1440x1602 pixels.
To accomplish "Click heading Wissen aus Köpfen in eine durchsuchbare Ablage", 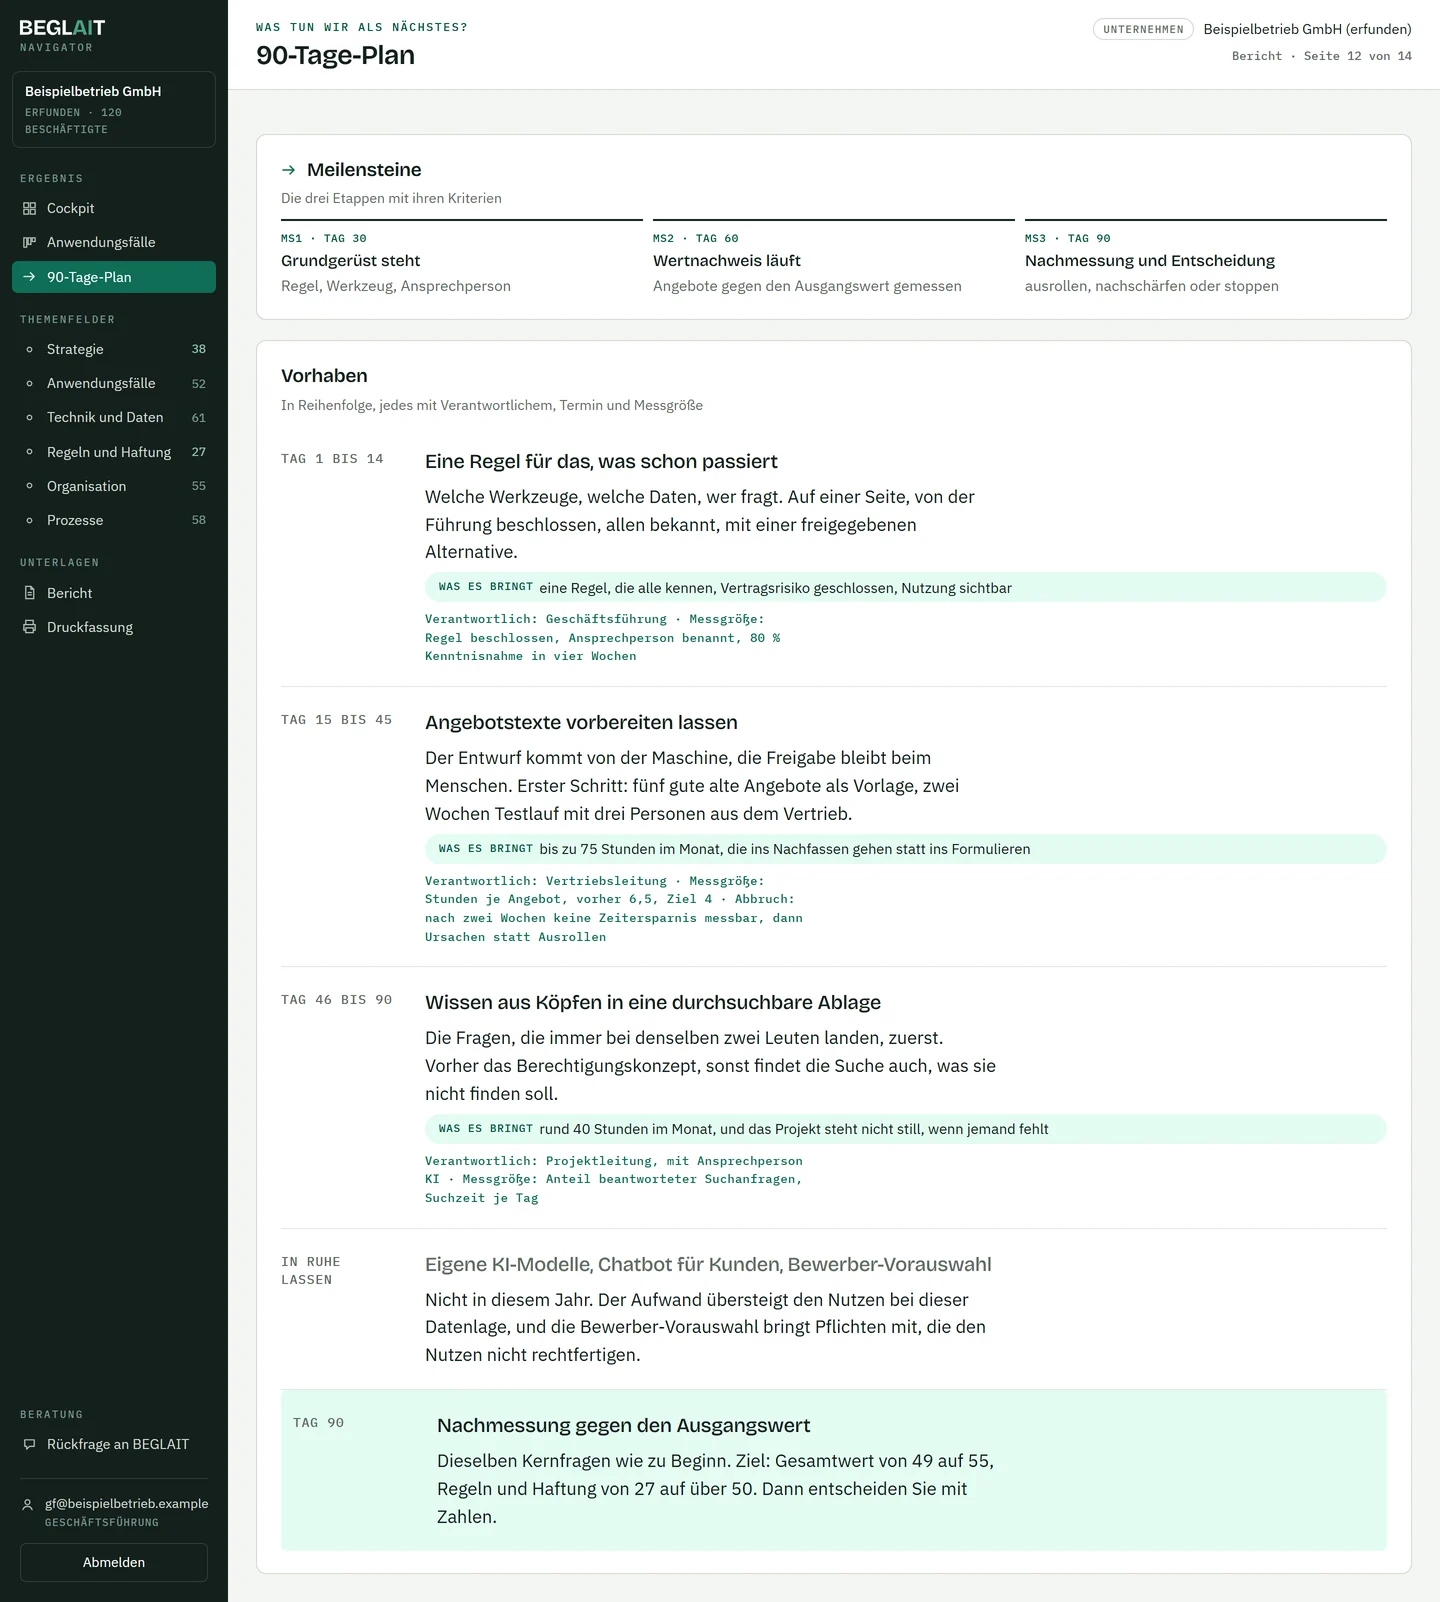I will click(x=653, y=1002).
